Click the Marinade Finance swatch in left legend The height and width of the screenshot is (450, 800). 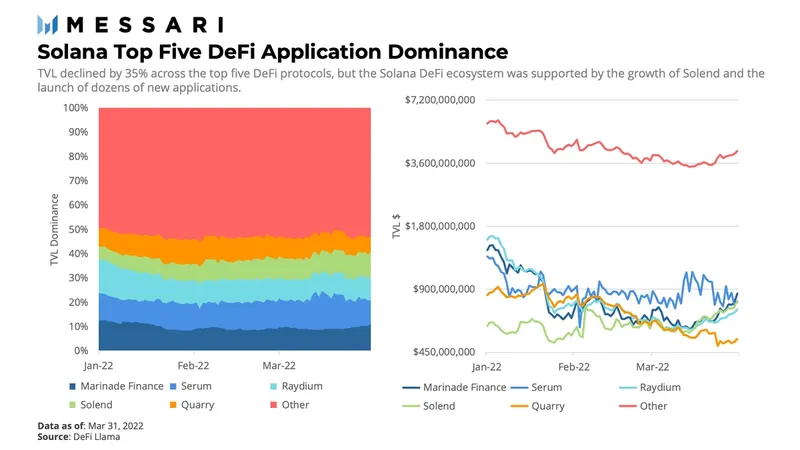coord(72,387)
